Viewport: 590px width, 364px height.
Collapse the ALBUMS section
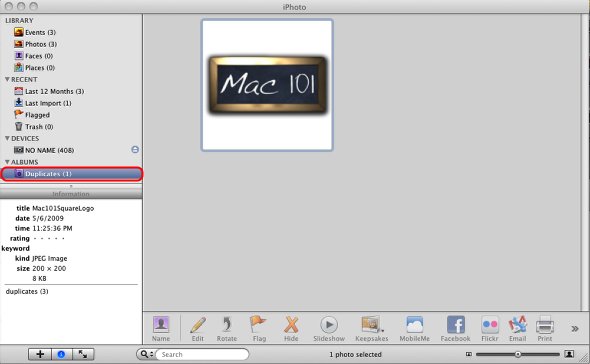(7, 162)
